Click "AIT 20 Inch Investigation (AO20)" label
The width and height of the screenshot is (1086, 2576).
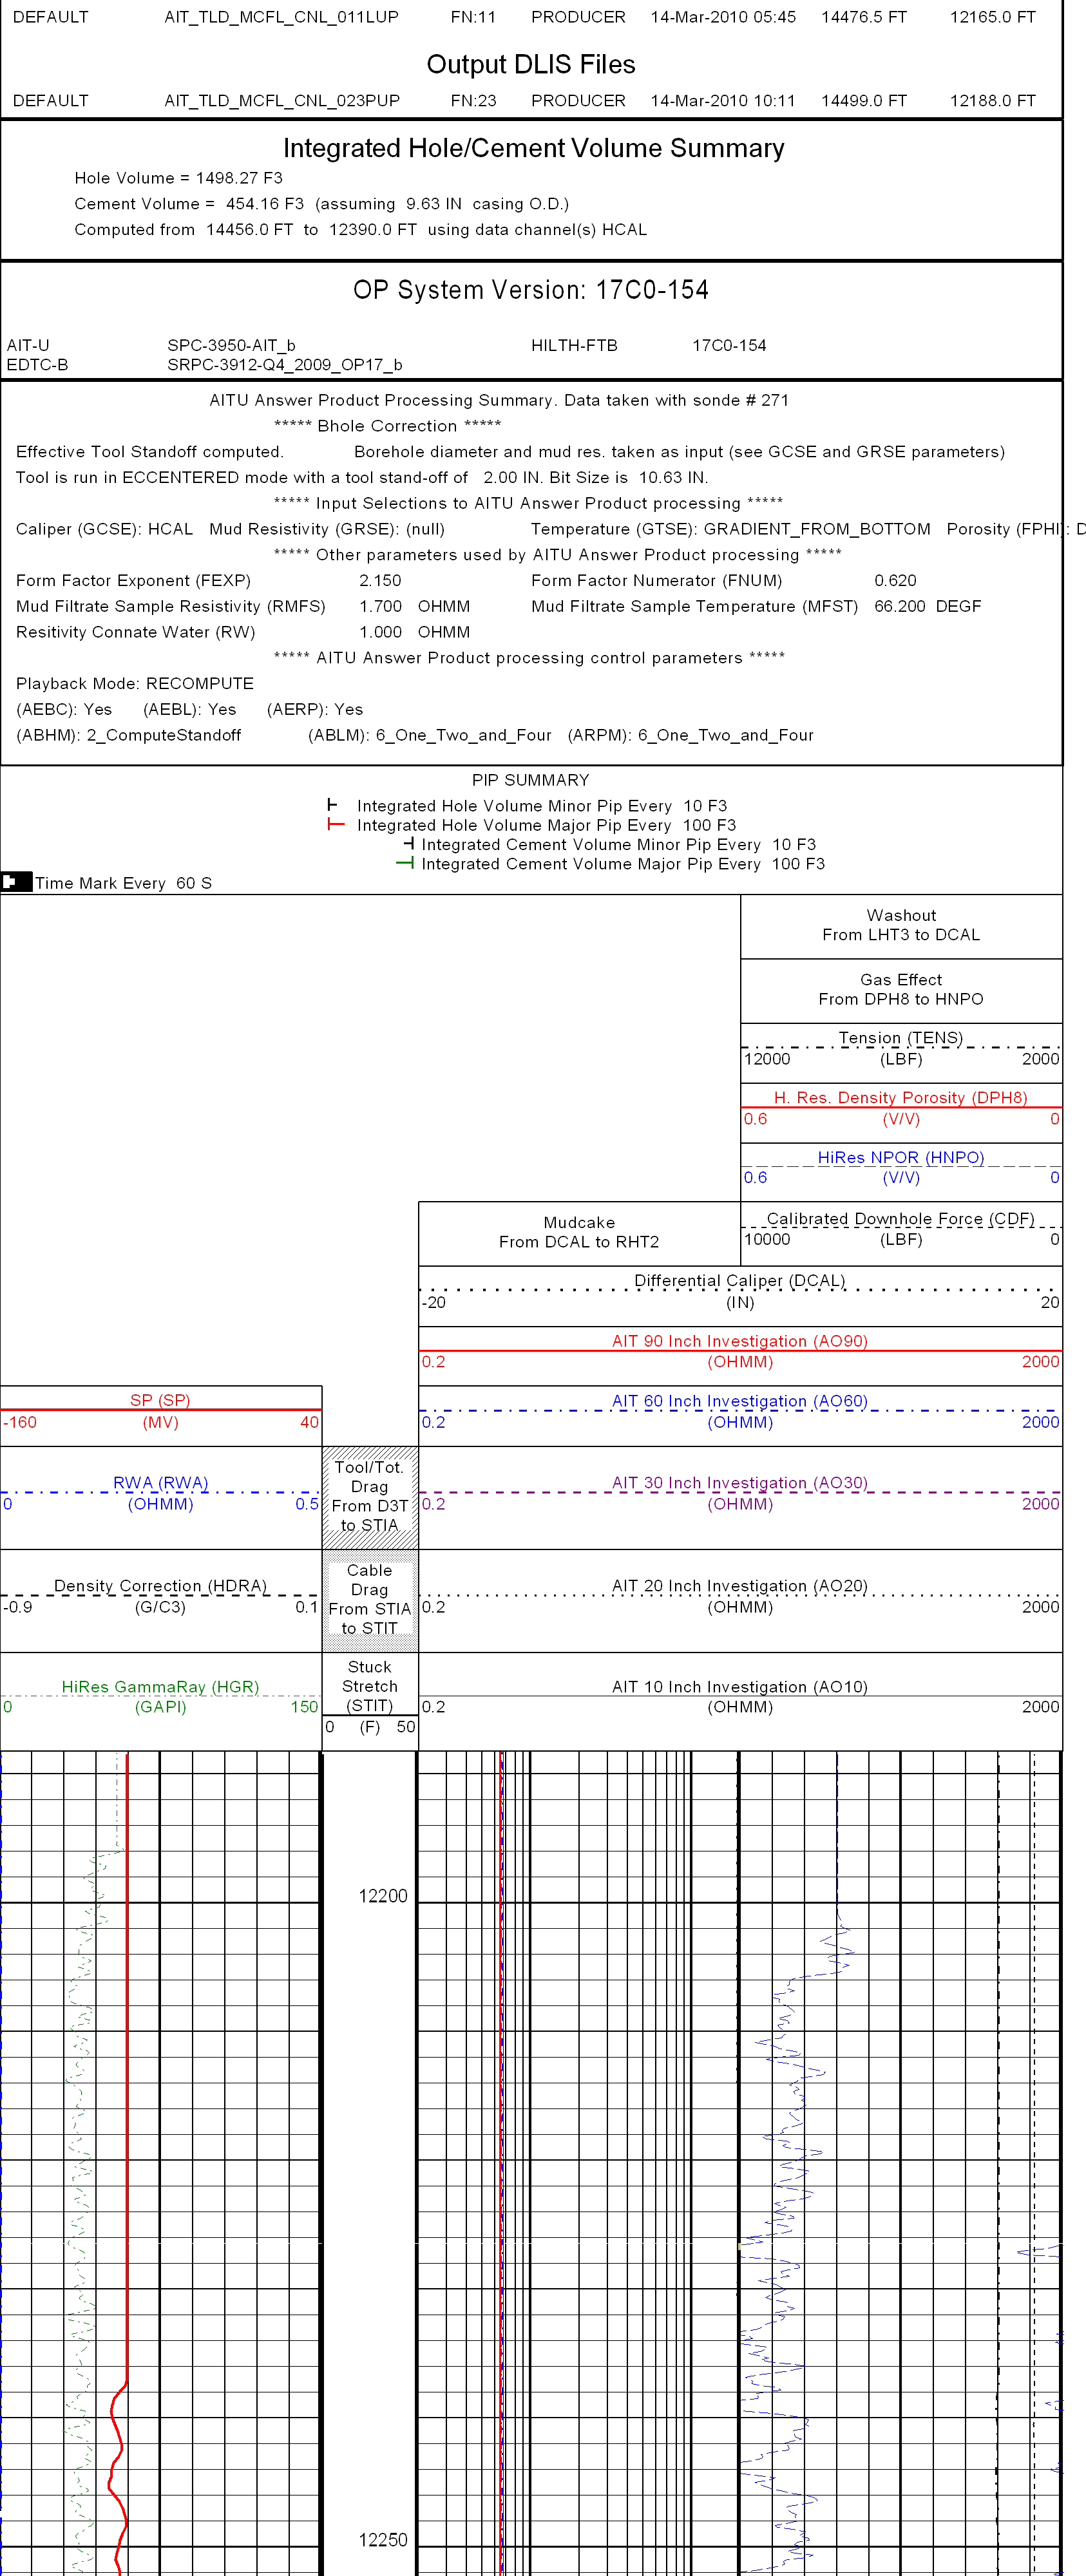pyautogui.click(x=740, y=1585)
